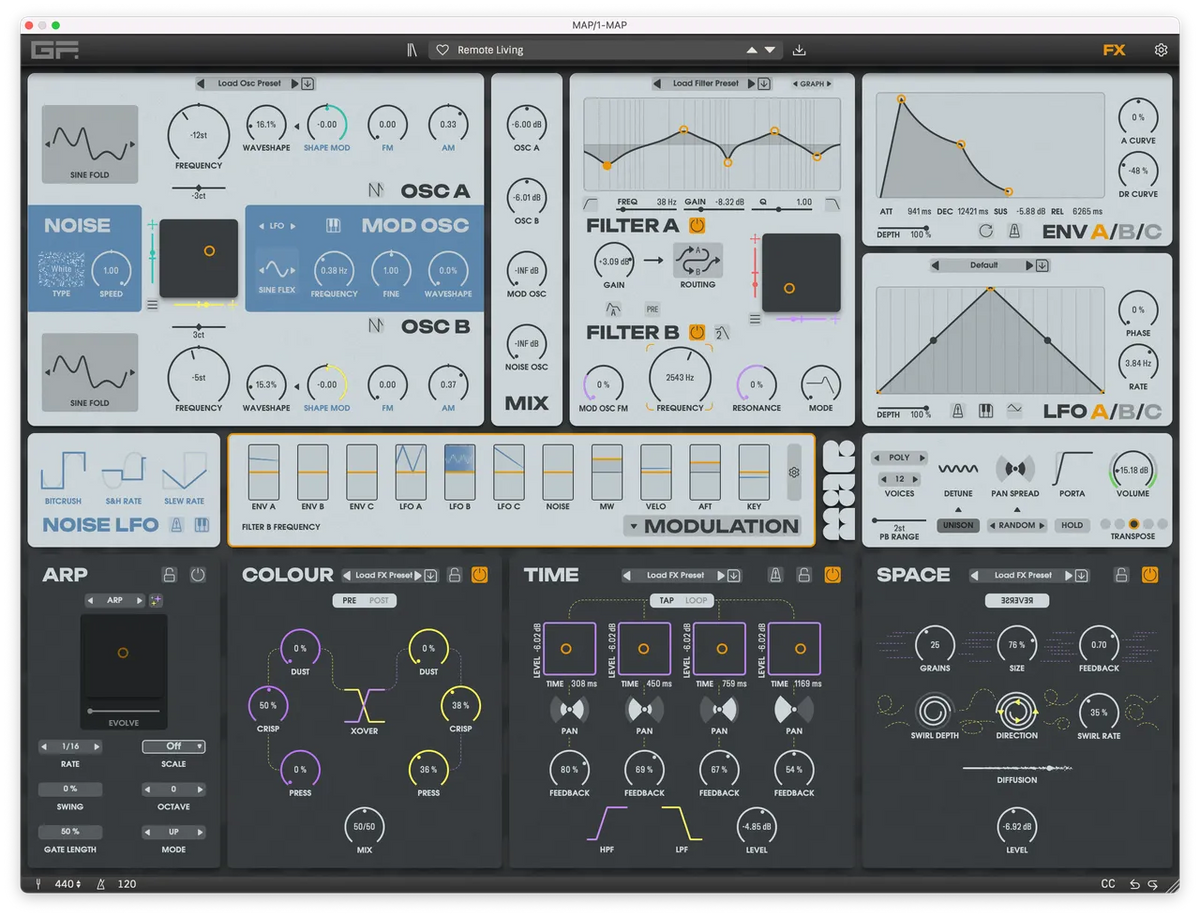
Task: Click the ARP Evolve slider
Action: tap(124, 710)
